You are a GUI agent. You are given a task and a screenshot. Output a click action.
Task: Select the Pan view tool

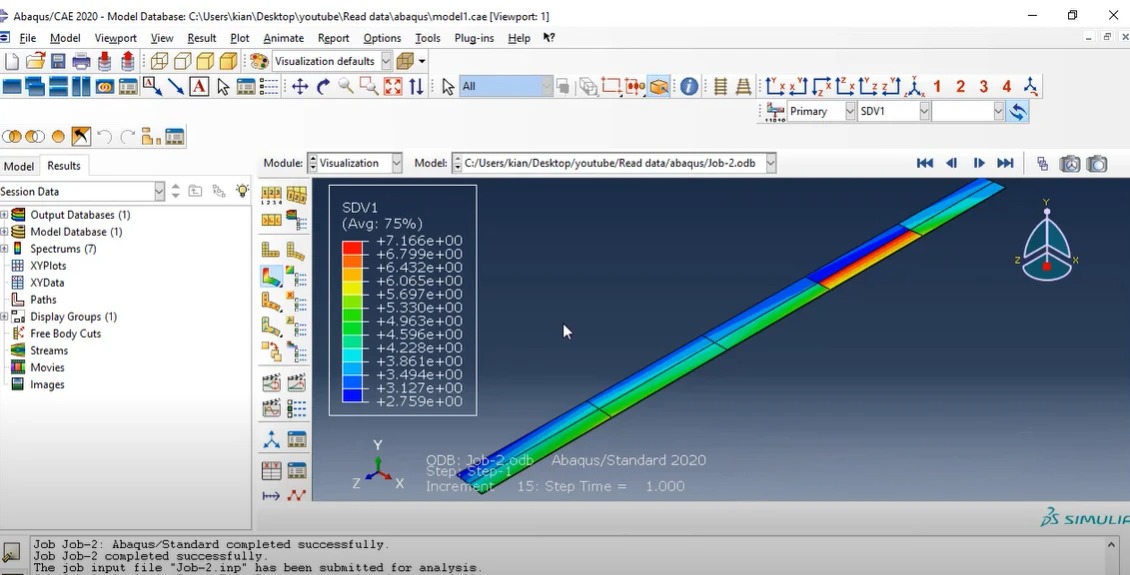pos(300,86)
